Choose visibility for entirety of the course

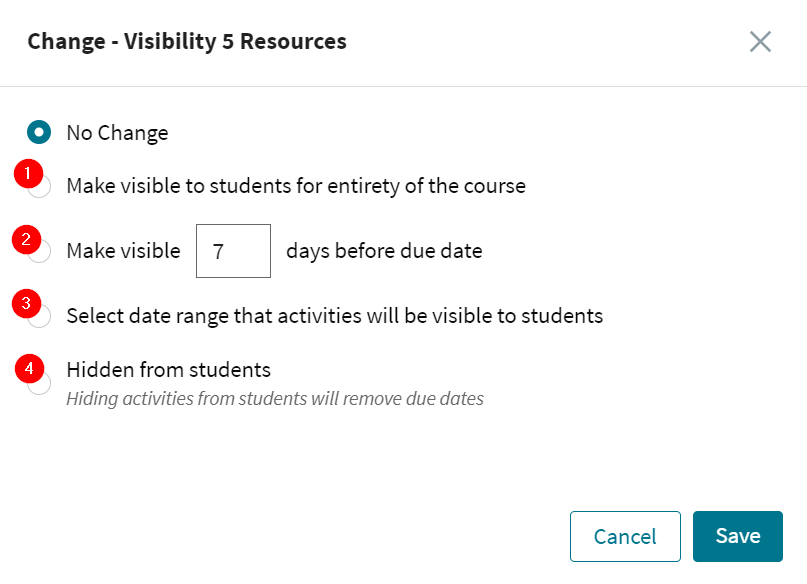(x=37, y=186)
